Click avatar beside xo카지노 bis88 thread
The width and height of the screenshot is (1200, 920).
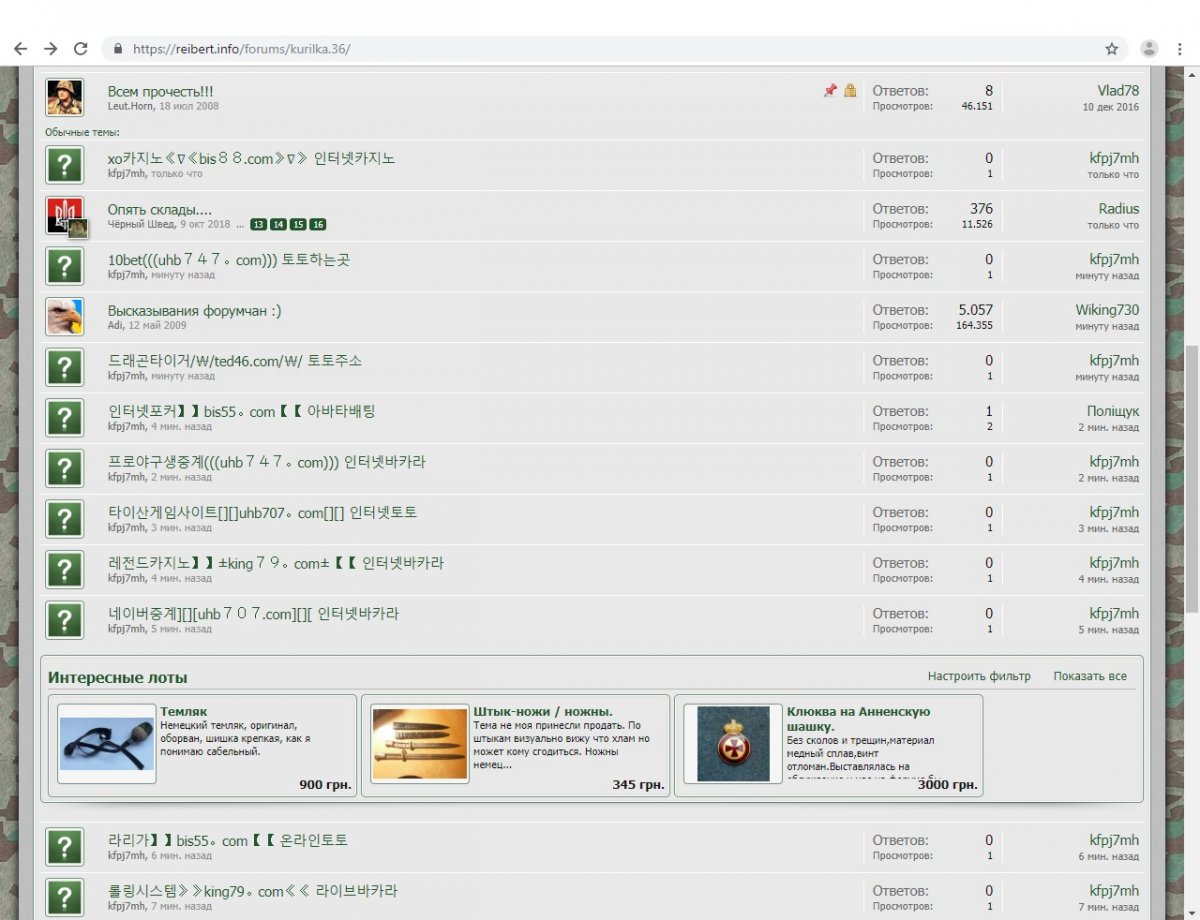click(x=65, y=165)
